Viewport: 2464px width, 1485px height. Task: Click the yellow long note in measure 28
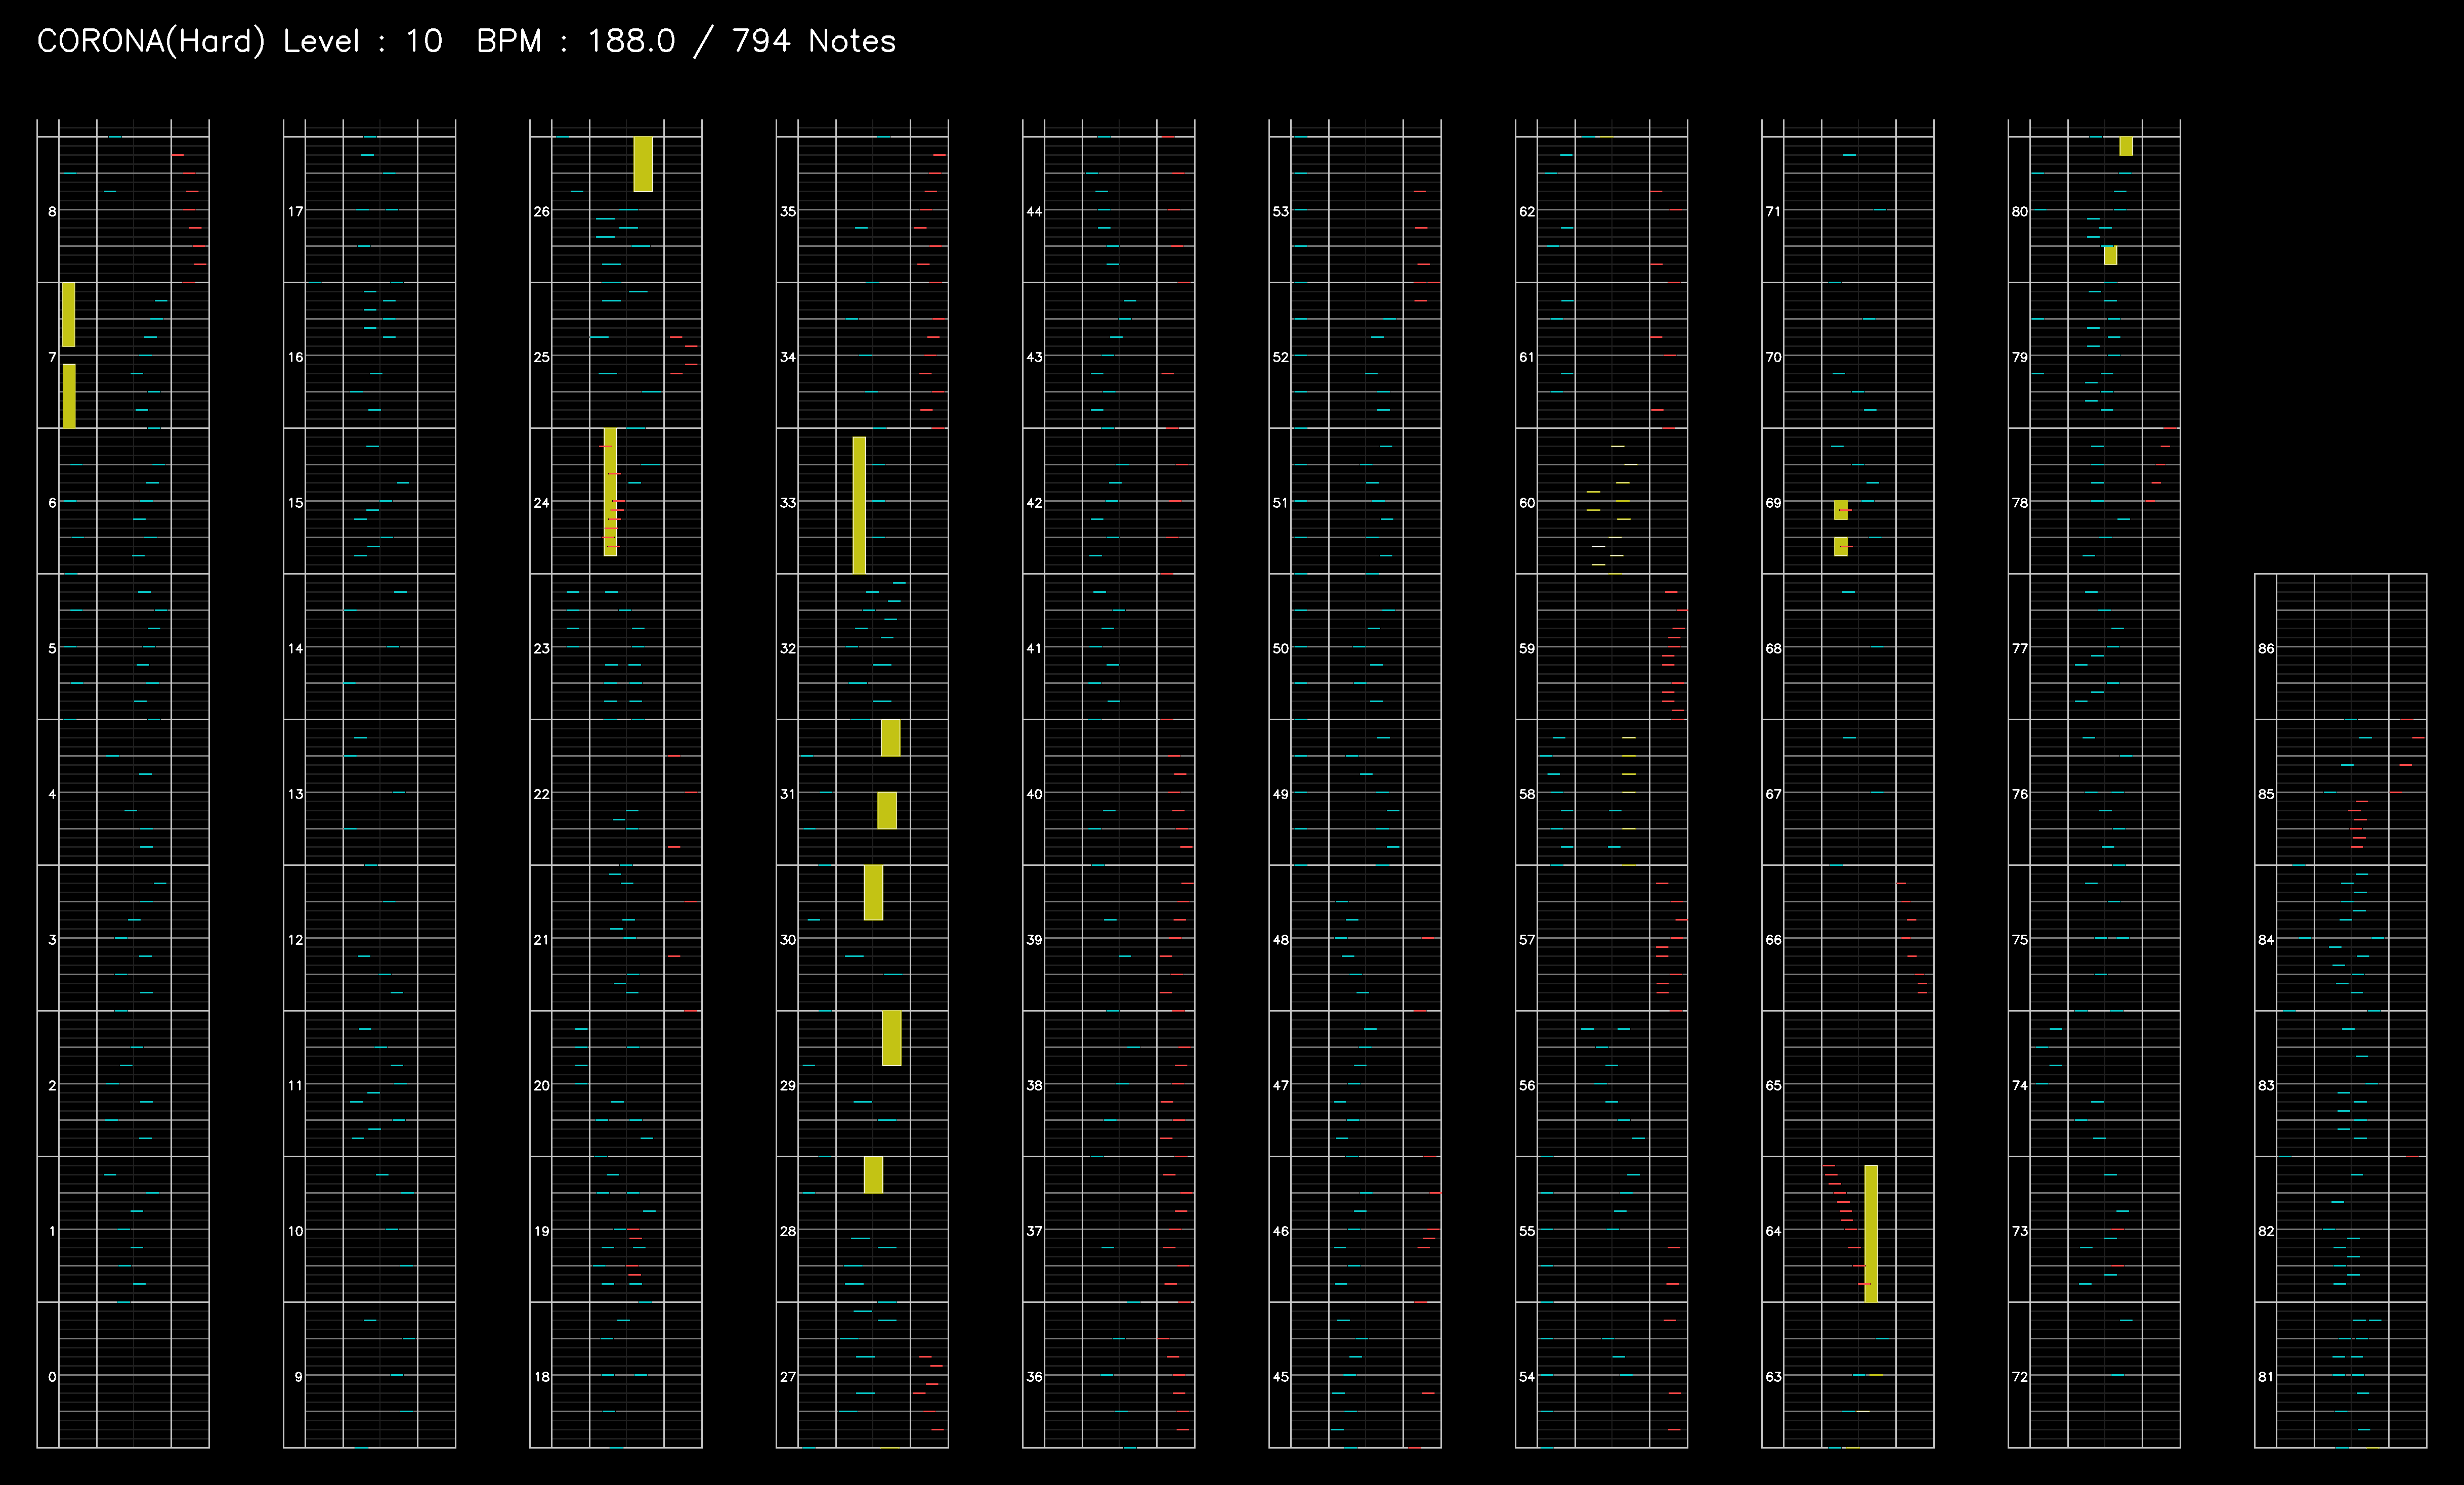[x=873, y=1174]
